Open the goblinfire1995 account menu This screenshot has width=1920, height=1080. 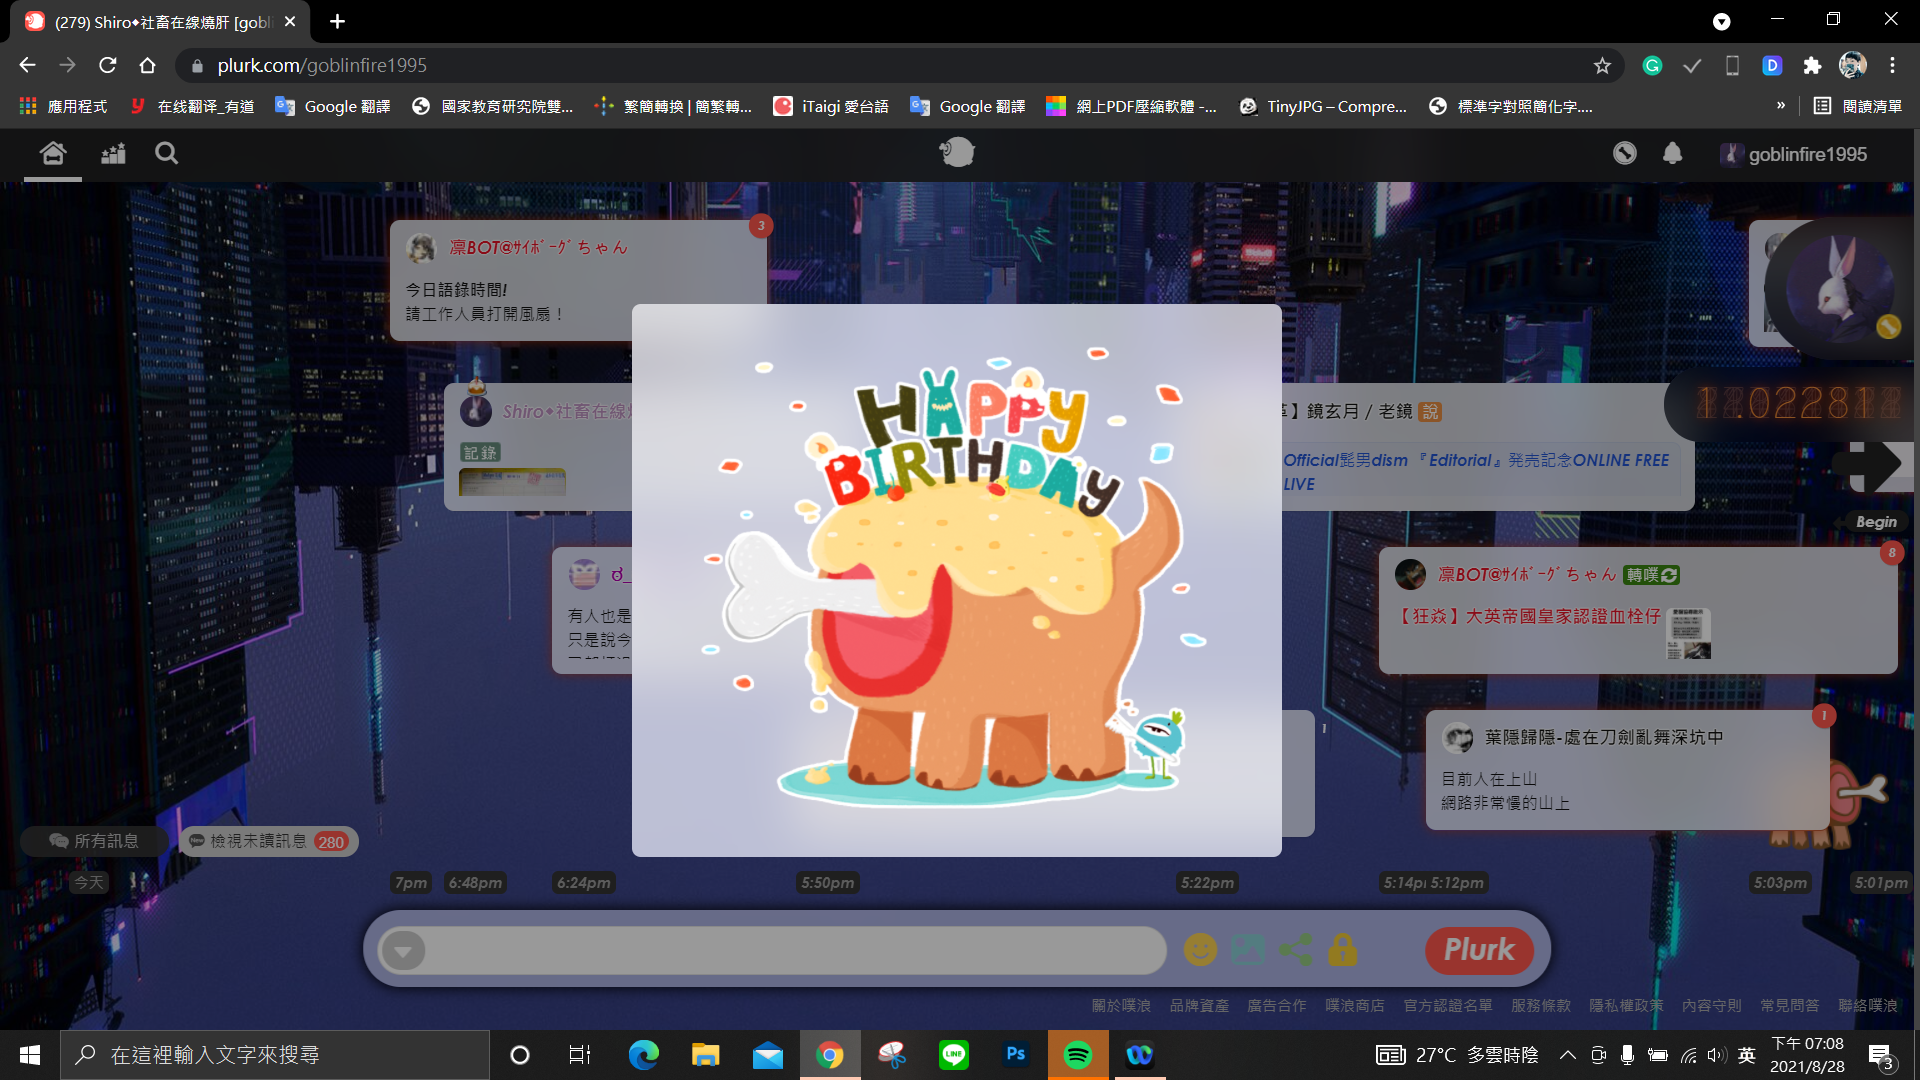[1794, 154]
